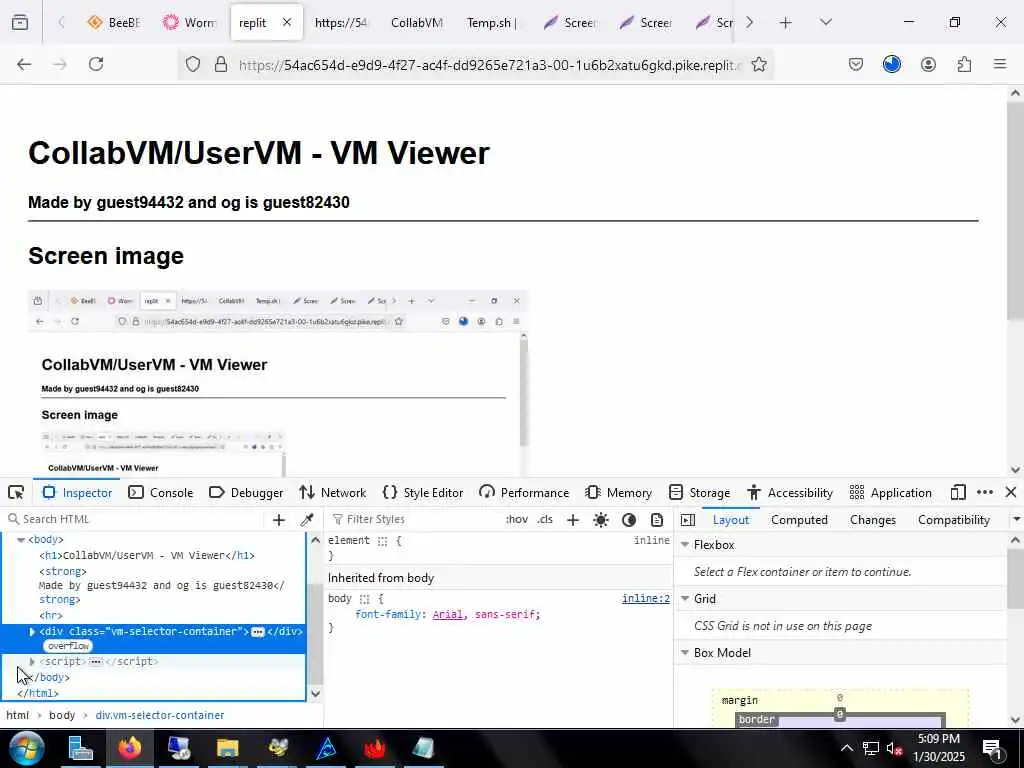
Task: Toggle .cls class panel
Action: click(545, 519)
